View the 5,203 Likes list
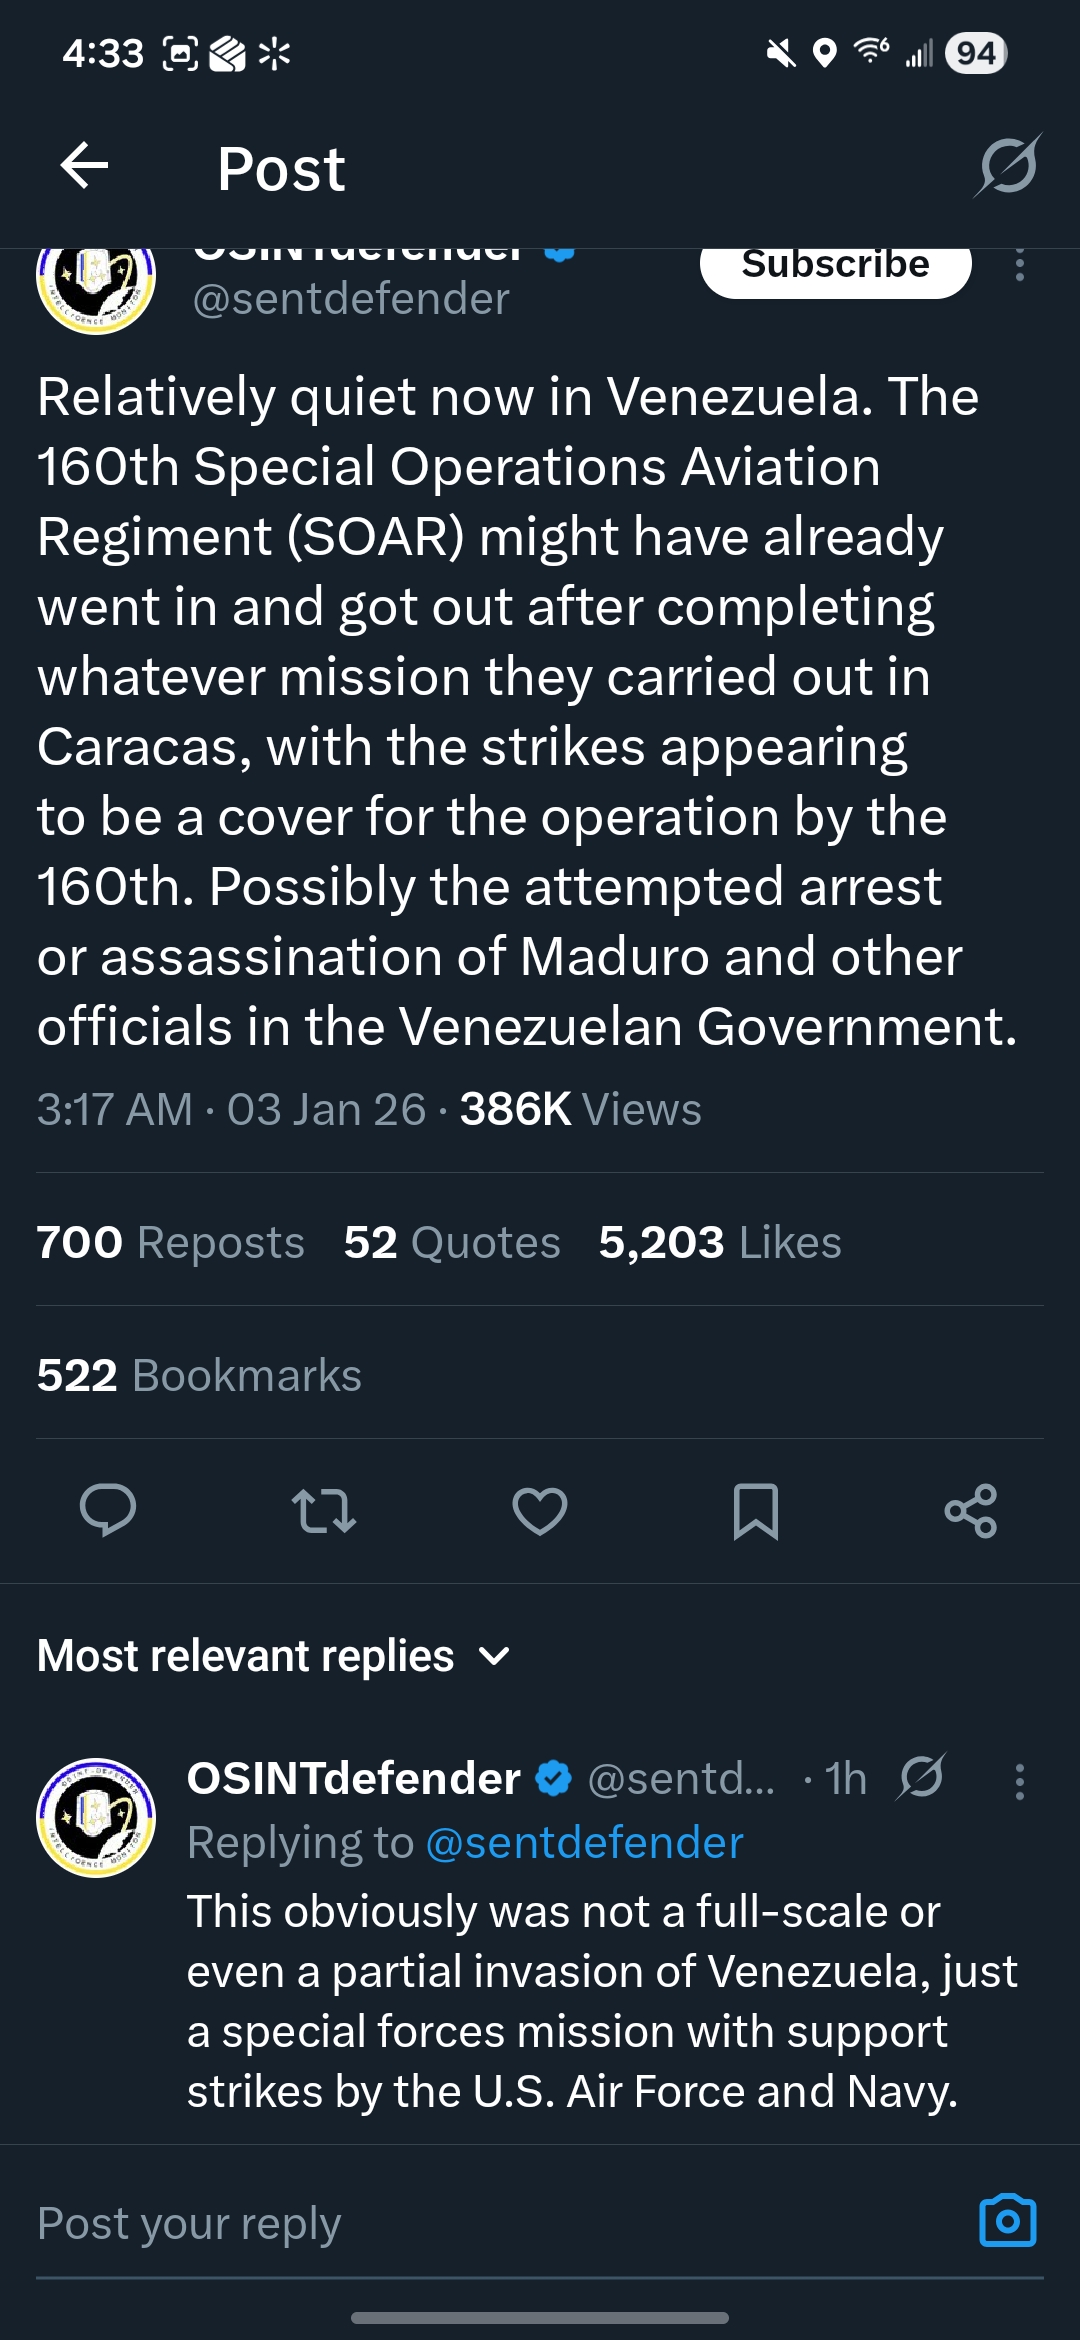The height and width of the screenshot is (2340, 1080). [719, 1242]
